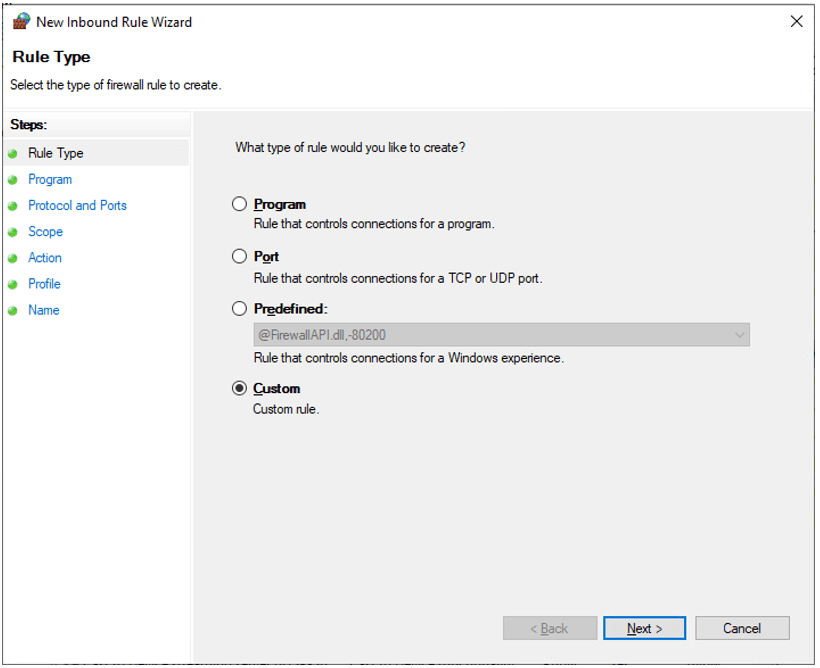Click green bullet beside Scope step

click(13, 232)
